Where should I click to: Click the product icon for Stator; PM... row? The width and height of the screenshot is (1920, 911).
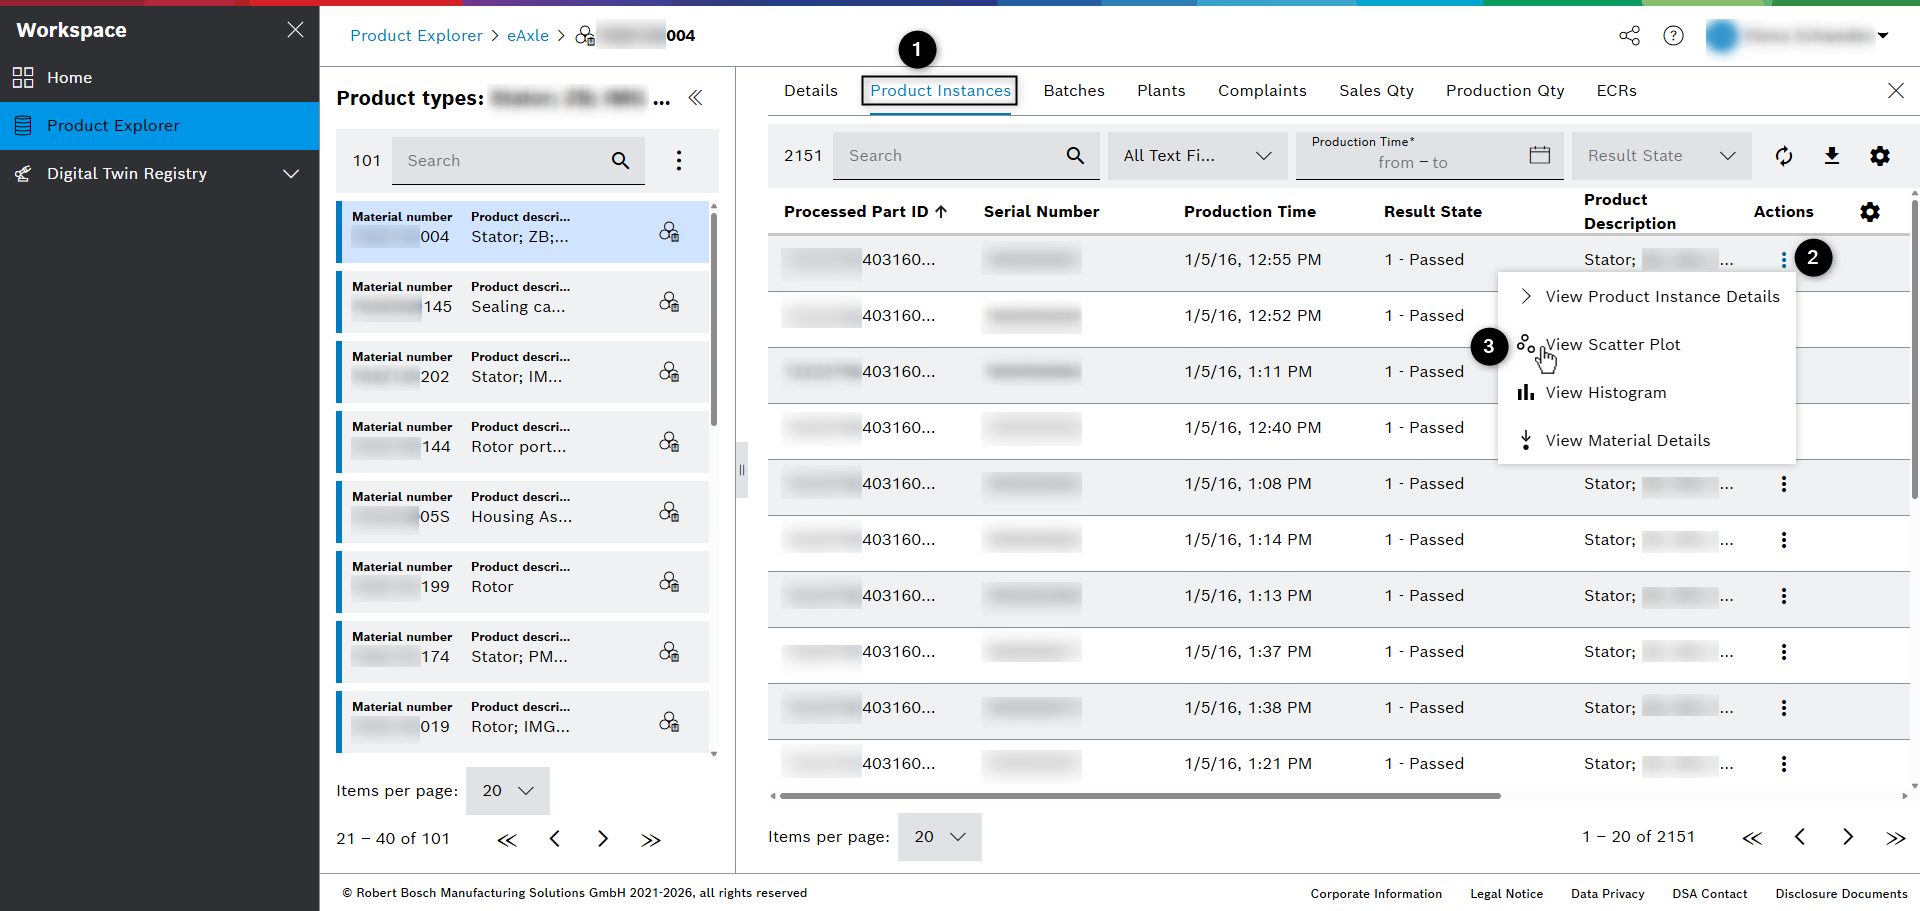[669, 652]
